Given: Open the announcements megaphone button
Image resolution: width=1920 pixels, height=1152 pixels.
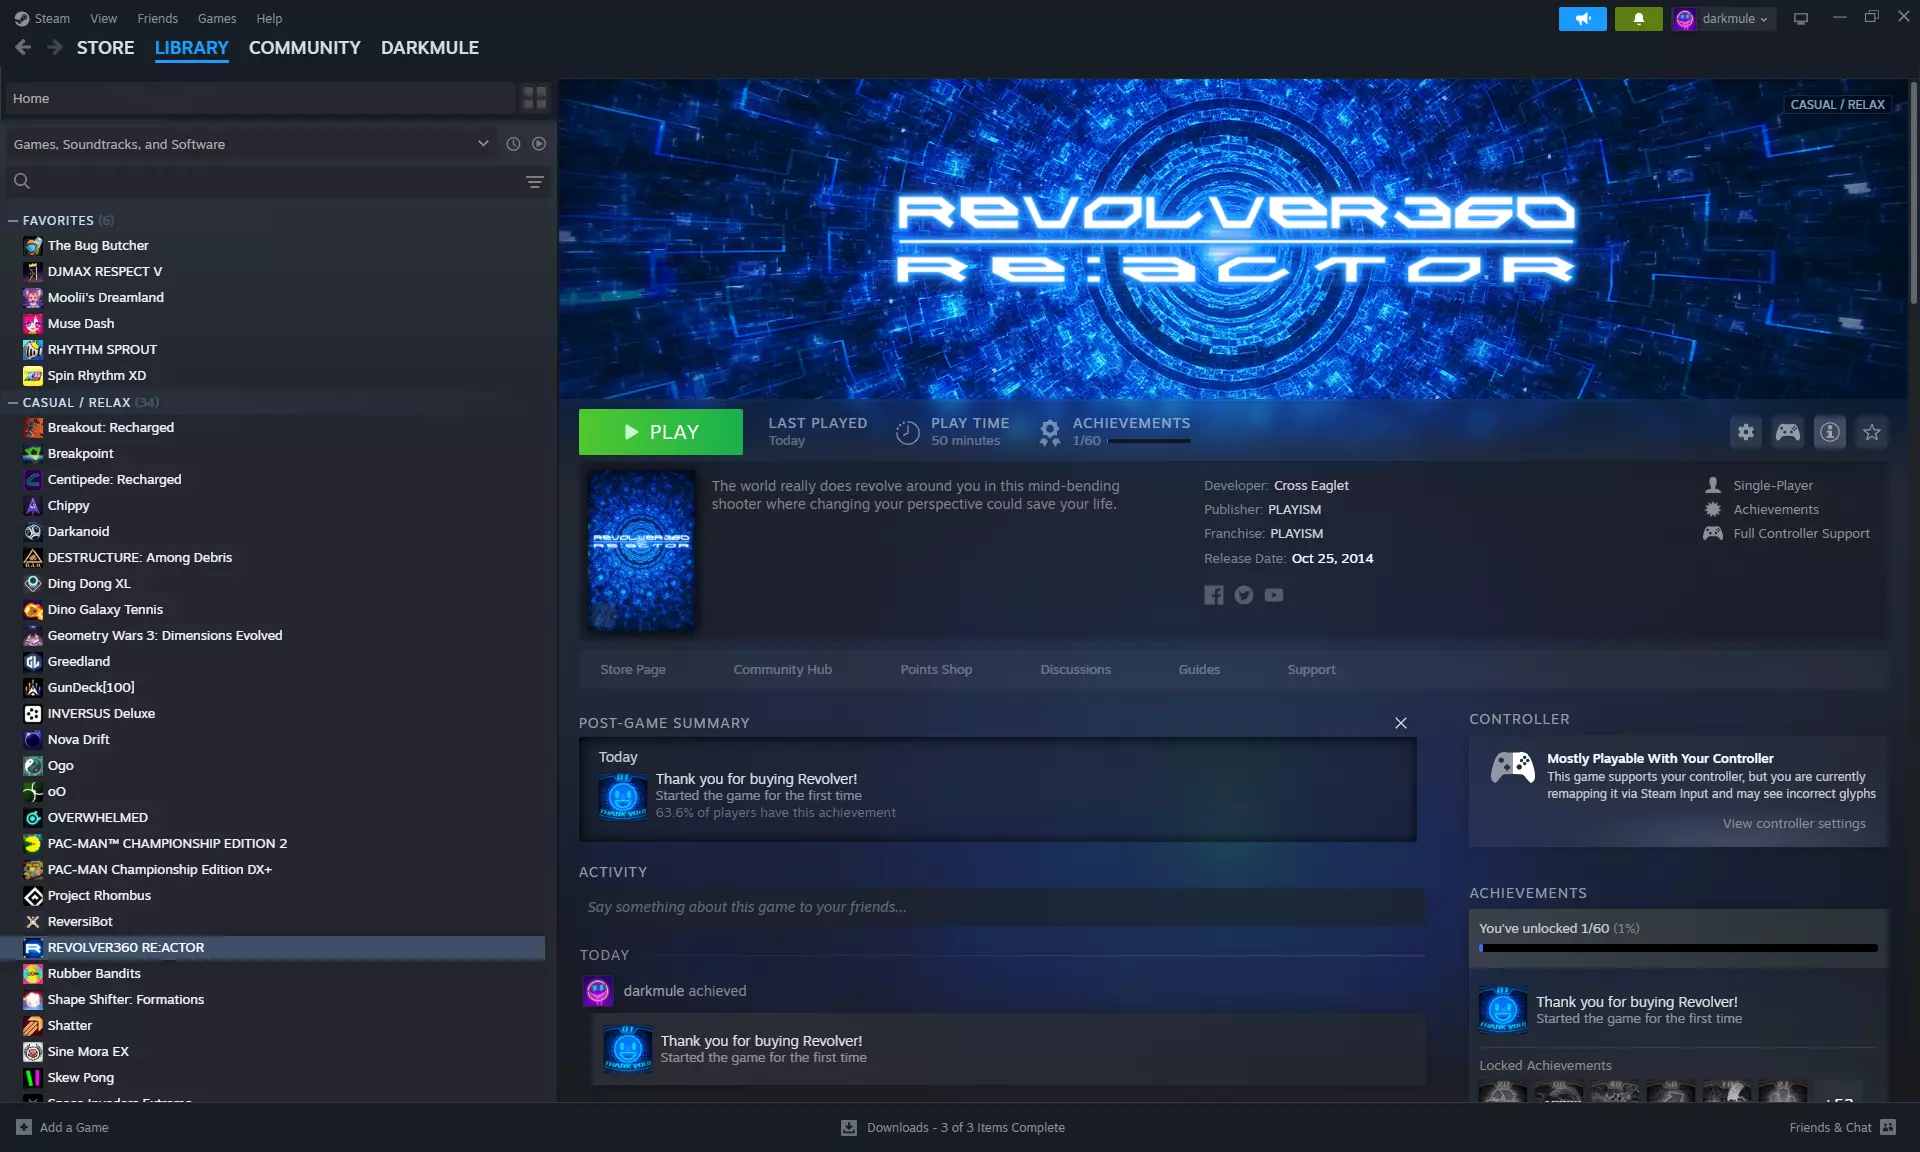Looking at the screenshot, I should click(1582, 18).
